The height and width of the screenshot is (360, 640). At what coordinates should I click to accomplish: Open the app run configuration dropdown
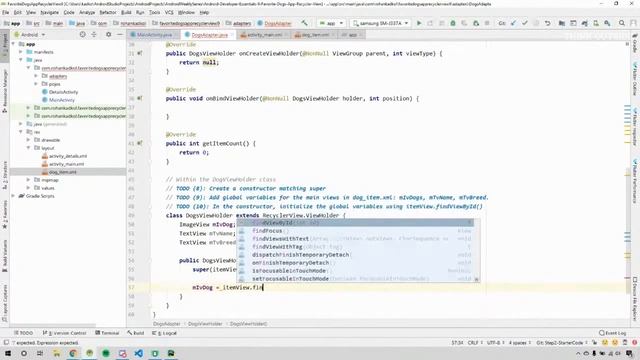331,23
